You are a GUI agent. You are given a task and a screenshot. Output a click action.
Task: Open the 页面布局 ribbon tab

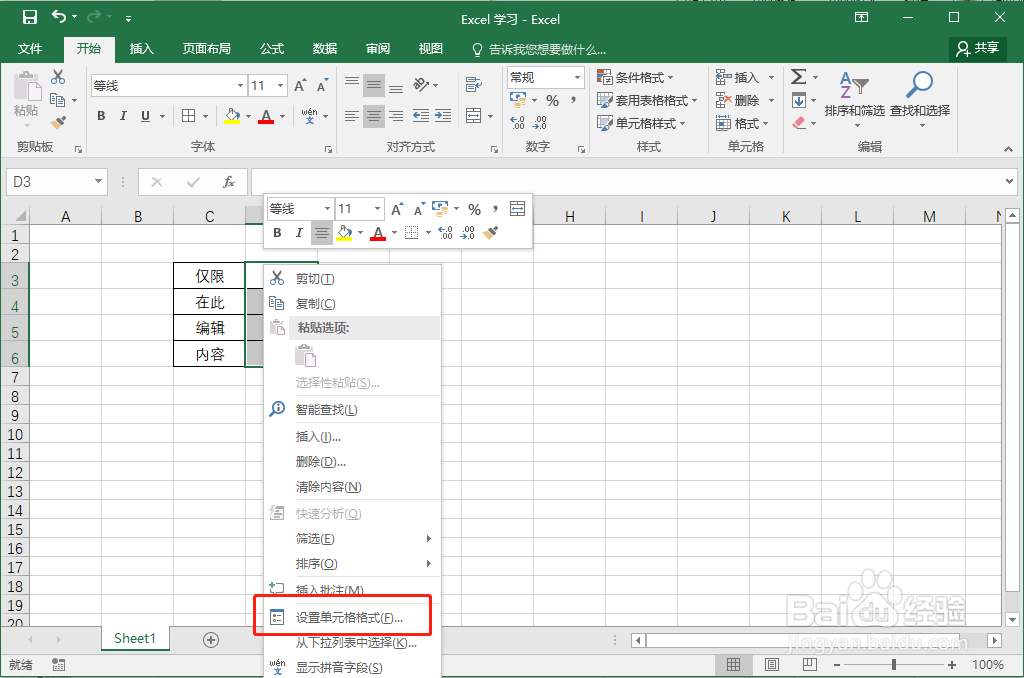[x=206, y=49]
